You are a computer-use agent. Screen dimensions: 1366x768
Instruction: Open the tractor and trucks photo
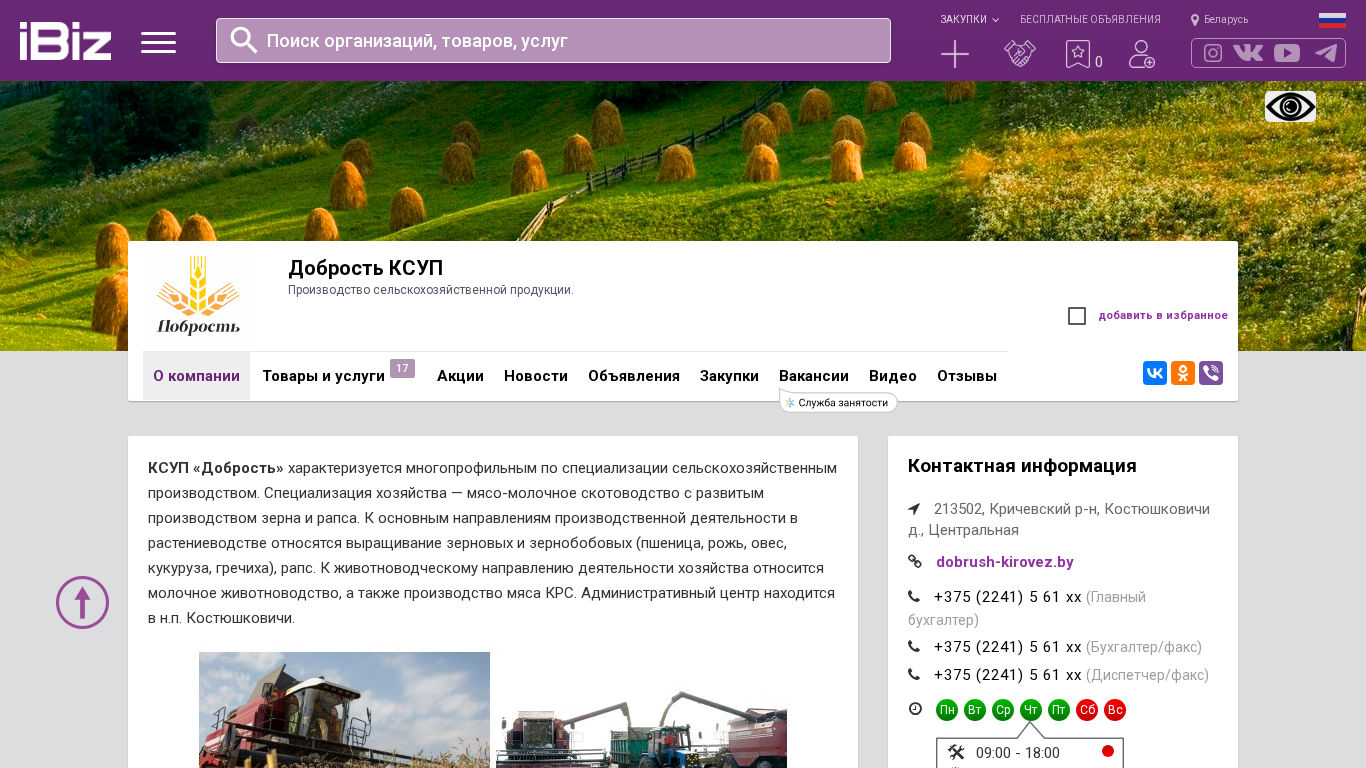[x=641, y=730]
